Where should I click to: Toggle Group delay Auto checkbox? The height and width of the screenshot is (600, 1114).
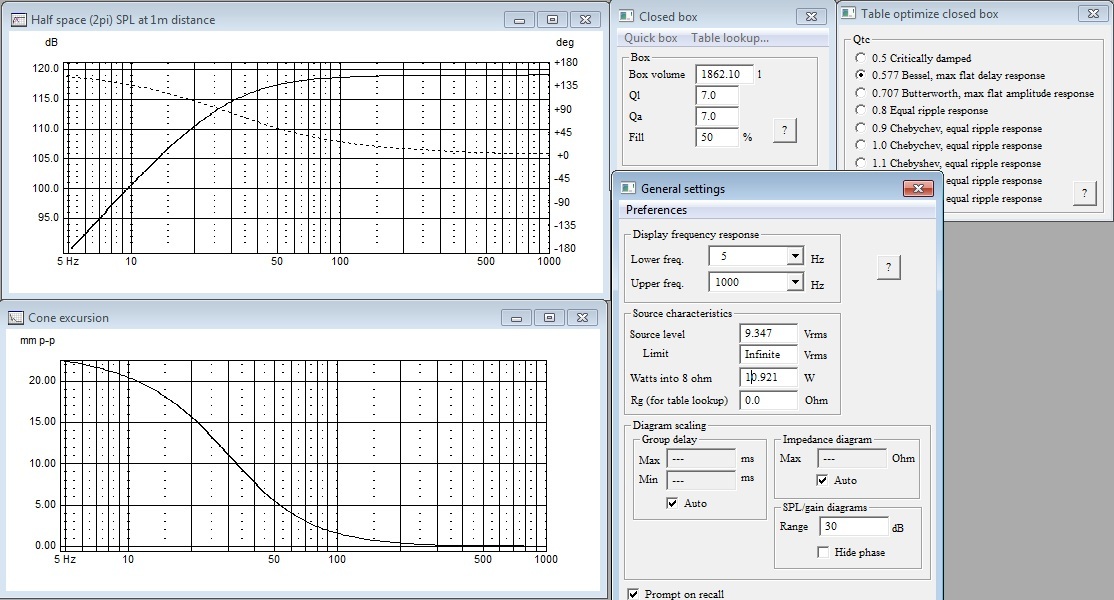coord(672,503)
